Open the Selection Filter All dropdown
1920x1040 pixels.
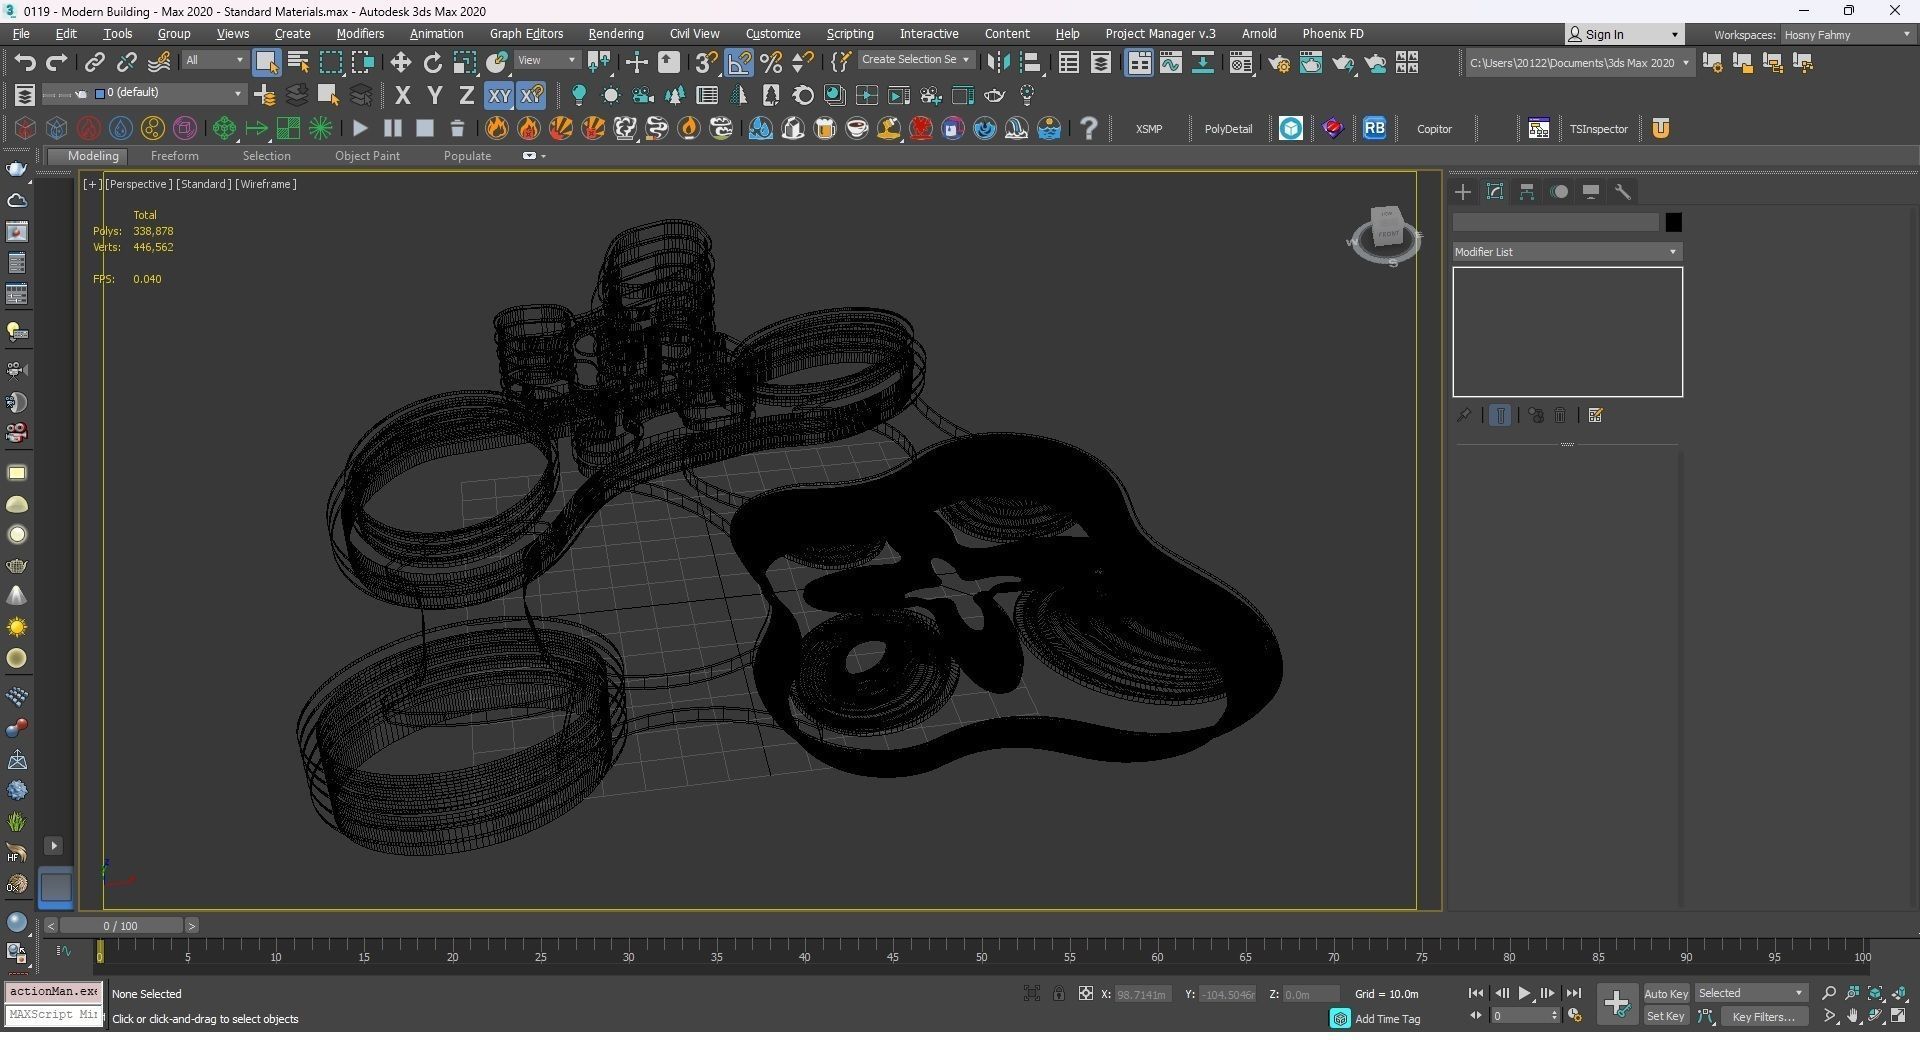(x=214, y=61)
